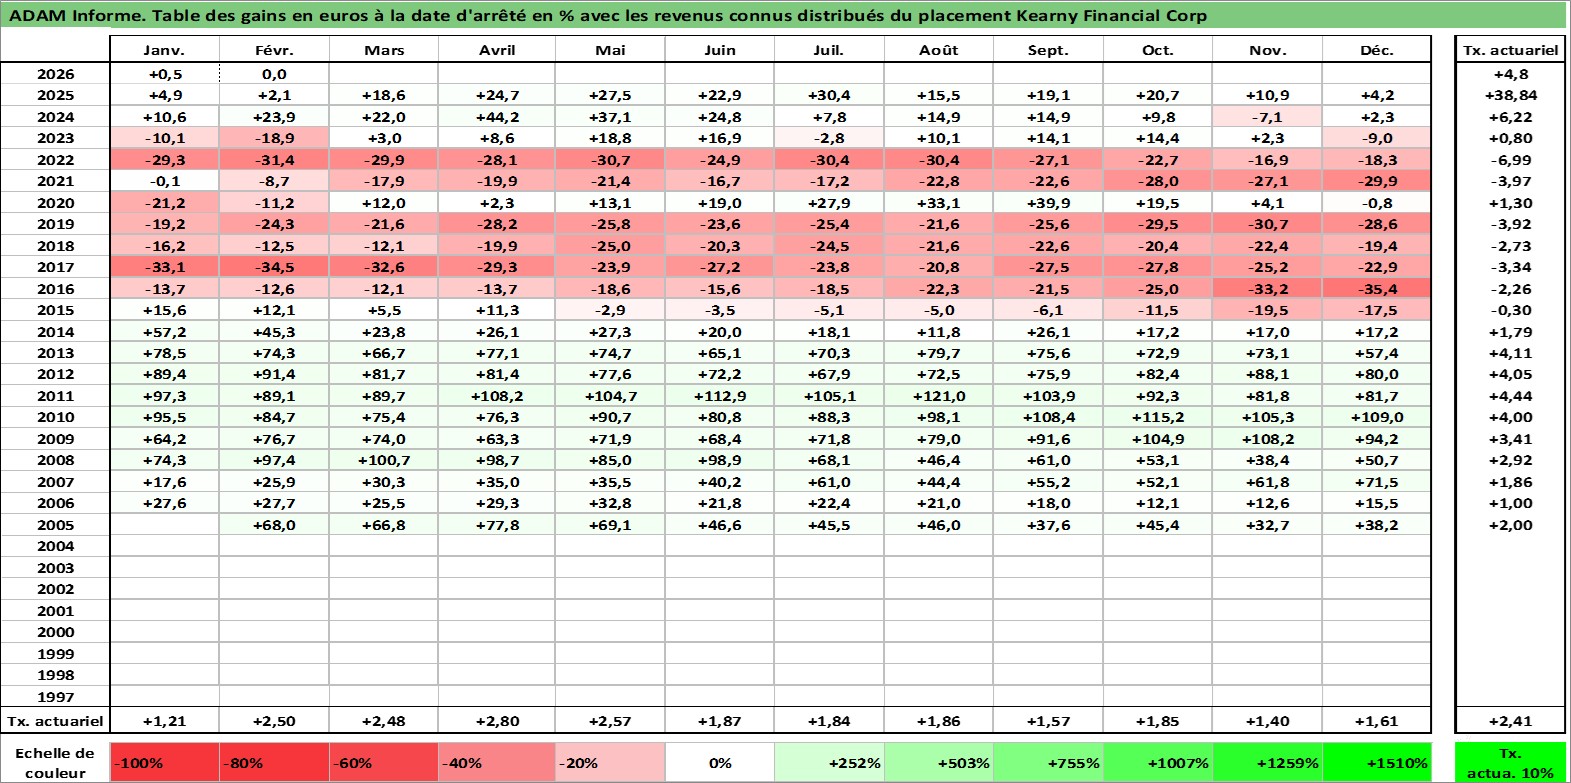Click the 2026 Févr. cell showing 0,0

[274, 74]
